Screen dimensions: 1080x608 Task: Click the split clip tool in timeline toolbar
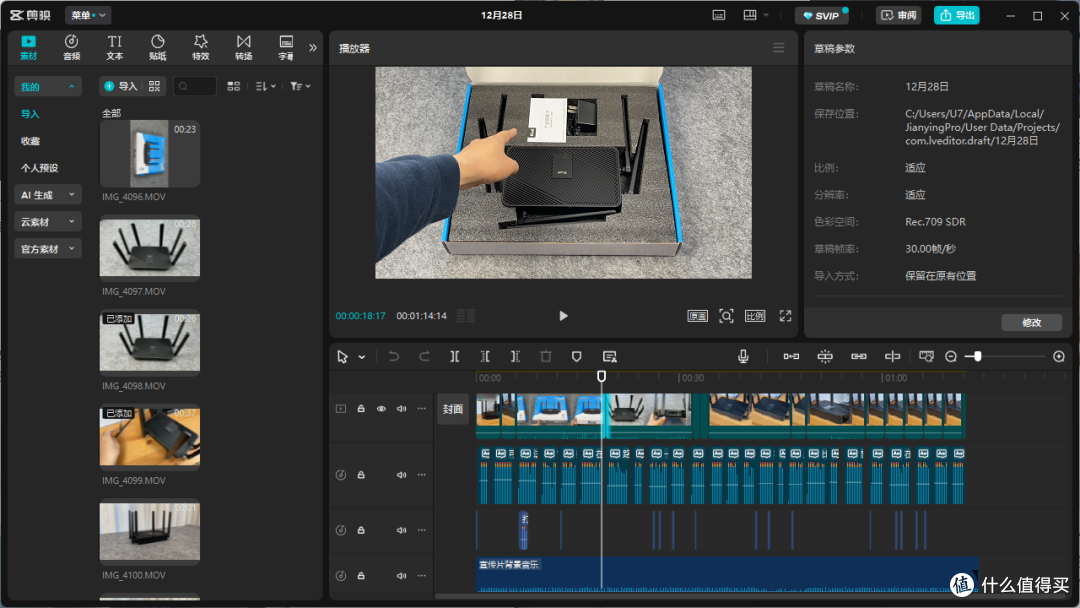455,356
